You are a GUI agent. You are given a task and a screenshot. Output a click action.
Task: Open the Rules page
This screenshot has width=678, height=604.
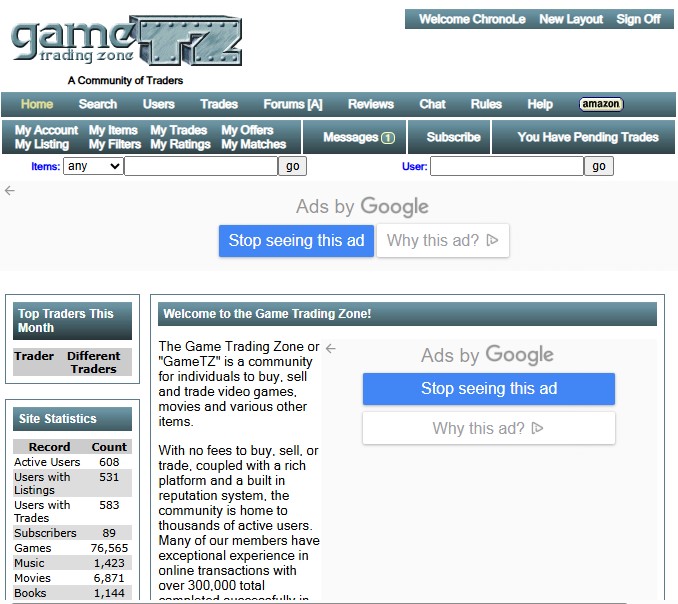click(486, 104)
